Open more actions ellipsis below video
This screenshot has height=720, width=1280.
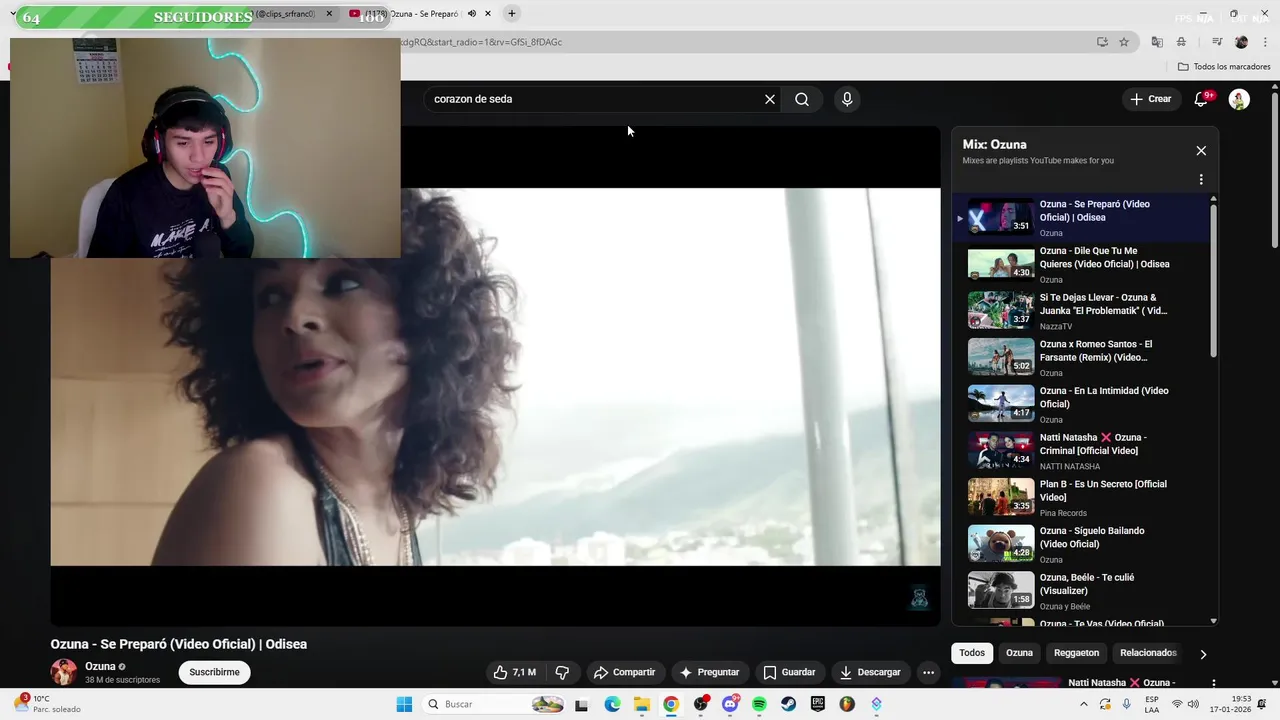coord(928,672)
